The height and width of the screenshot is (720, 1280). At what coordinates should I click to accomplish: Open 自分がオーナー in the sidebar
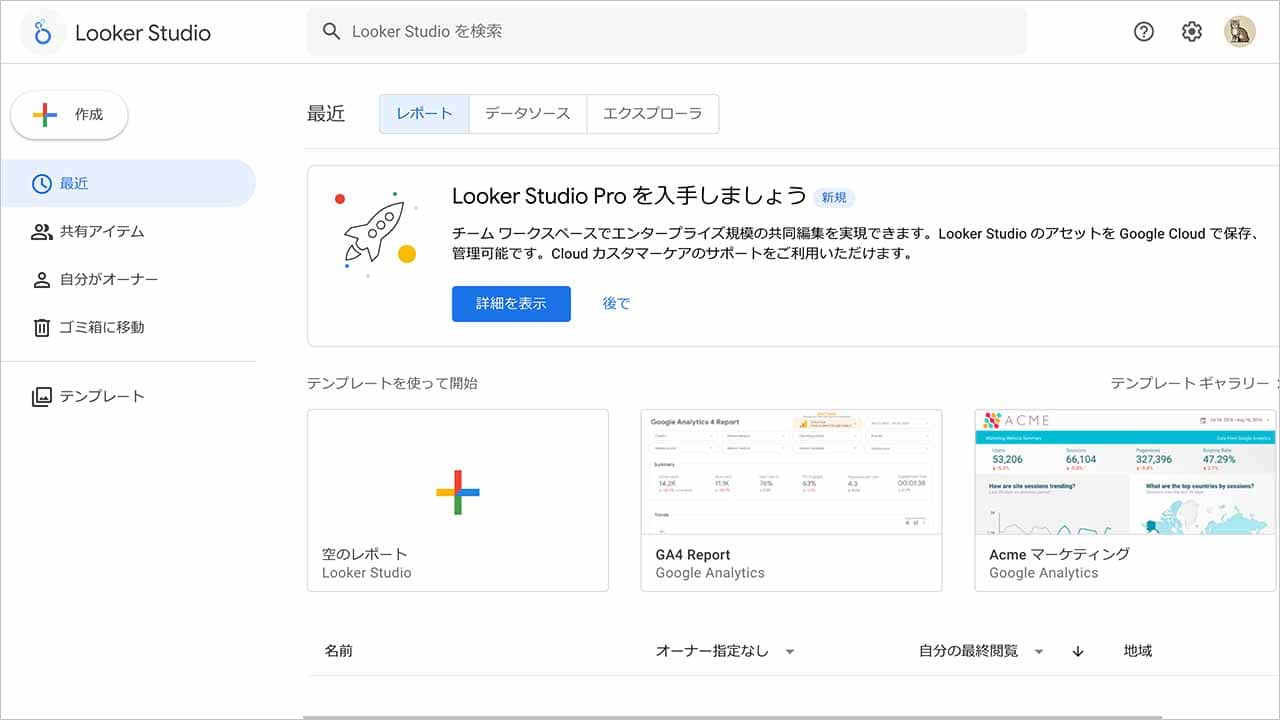pos(128,279)
